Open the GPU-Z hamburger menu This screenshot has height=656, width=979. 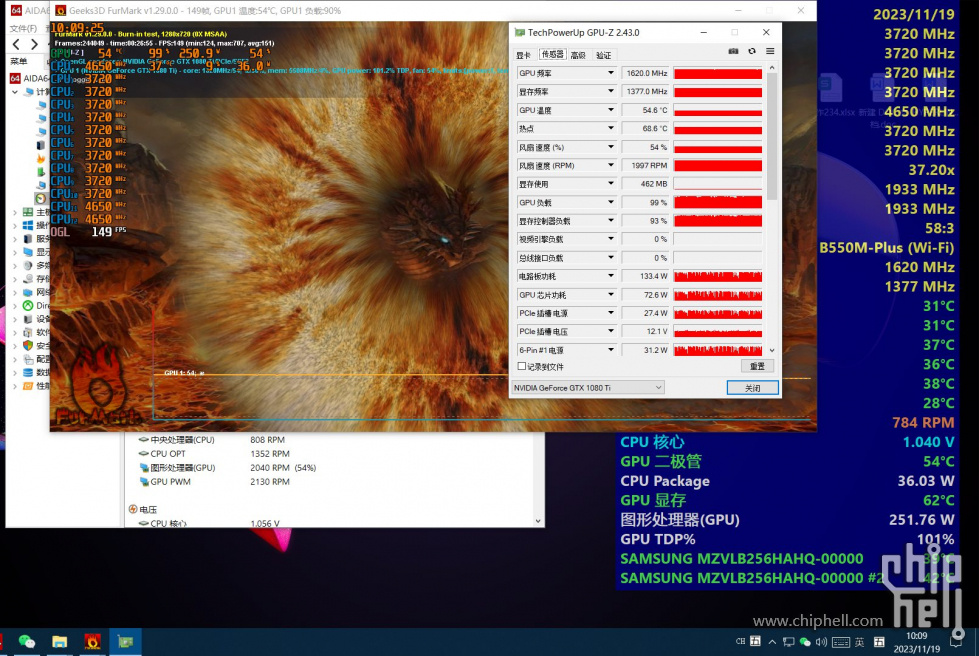coord(770,51)
